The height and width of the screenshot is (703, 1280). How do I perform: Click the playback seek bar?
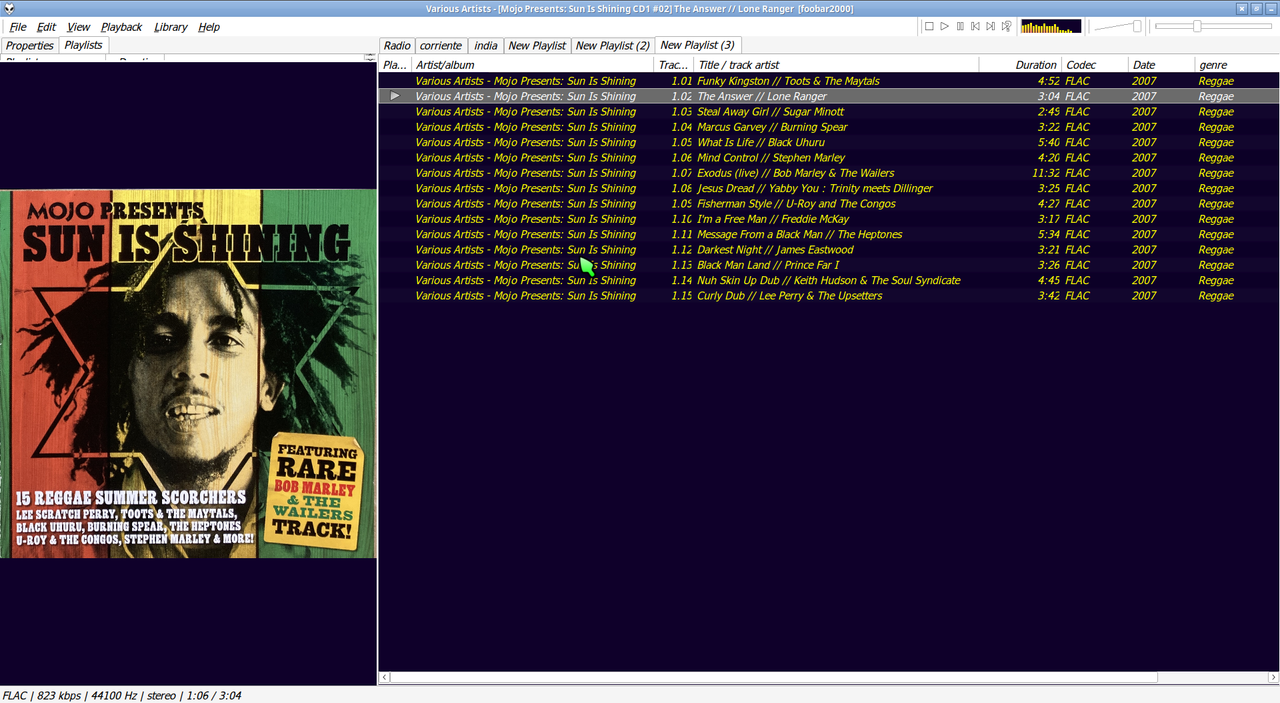click(1214, 27)
